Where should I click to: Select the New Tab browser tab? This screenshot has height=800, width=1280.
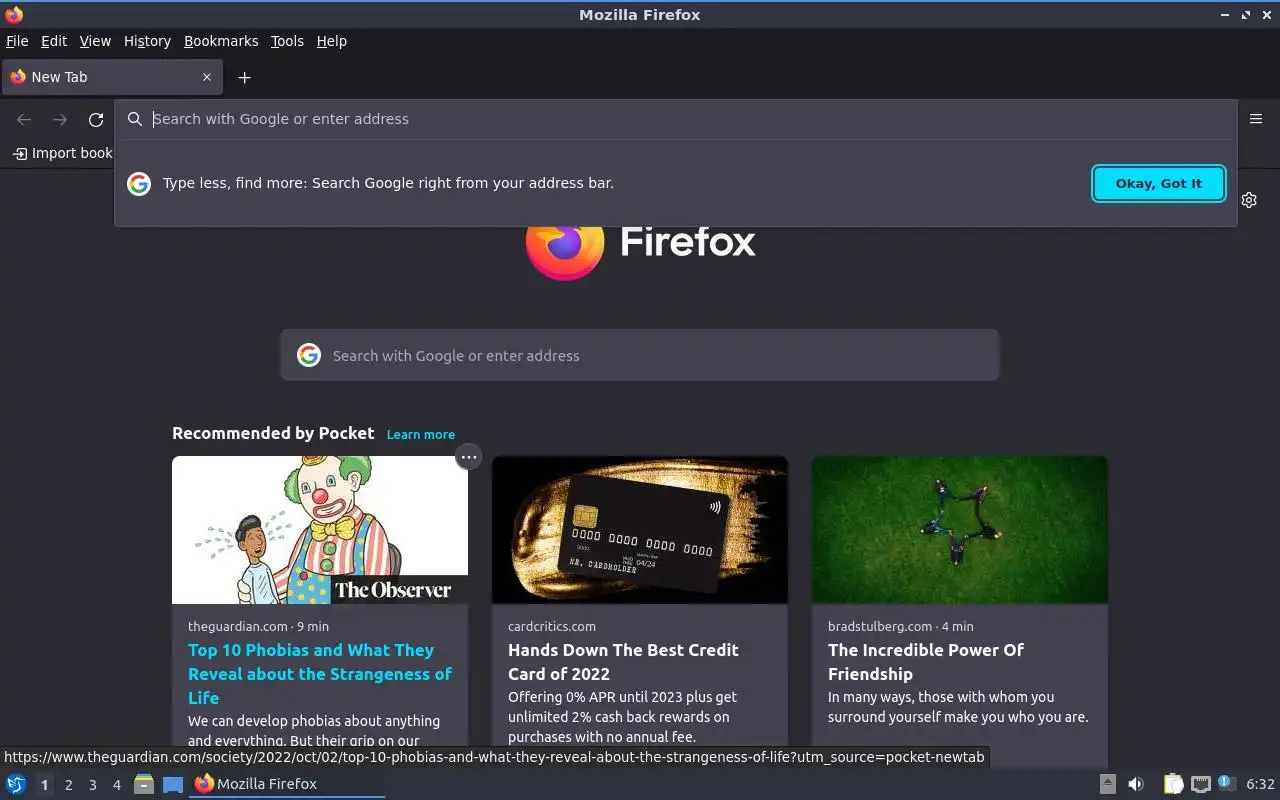[110, 77]
